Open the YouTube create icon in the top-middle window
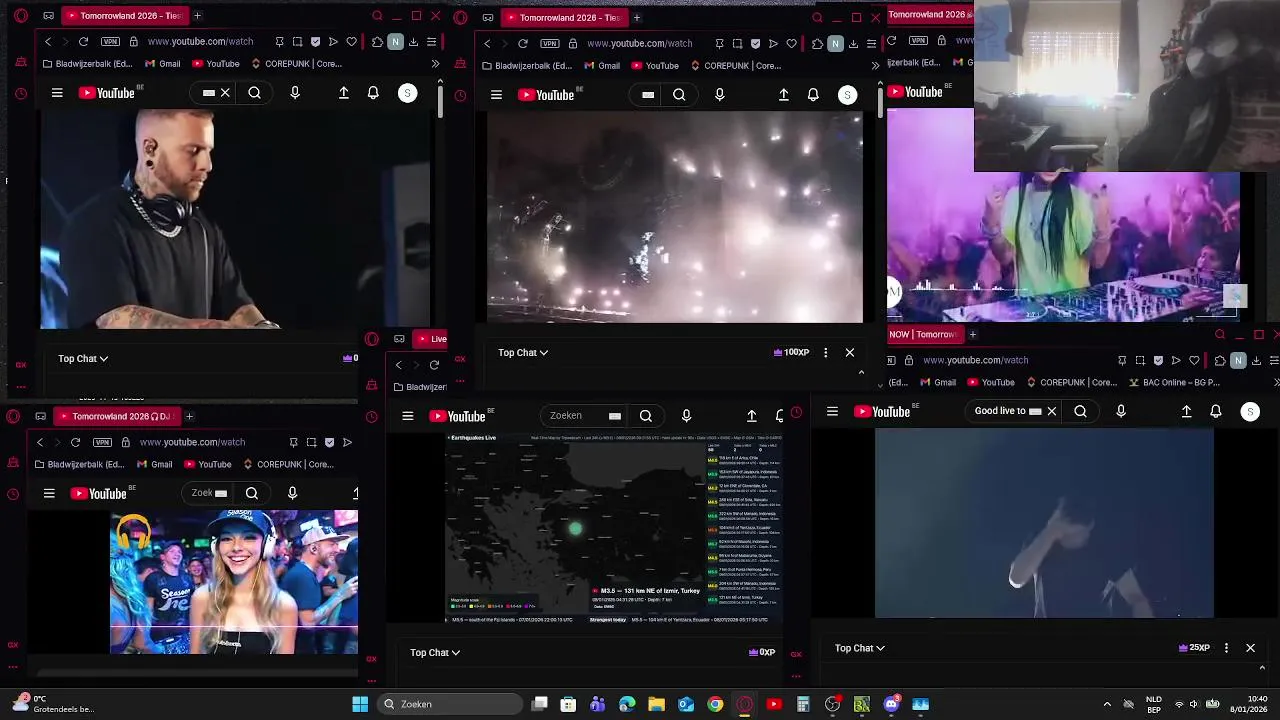The width and height of the screenshot is (1280, 720). pyautogui.click(x=783, y=95)
